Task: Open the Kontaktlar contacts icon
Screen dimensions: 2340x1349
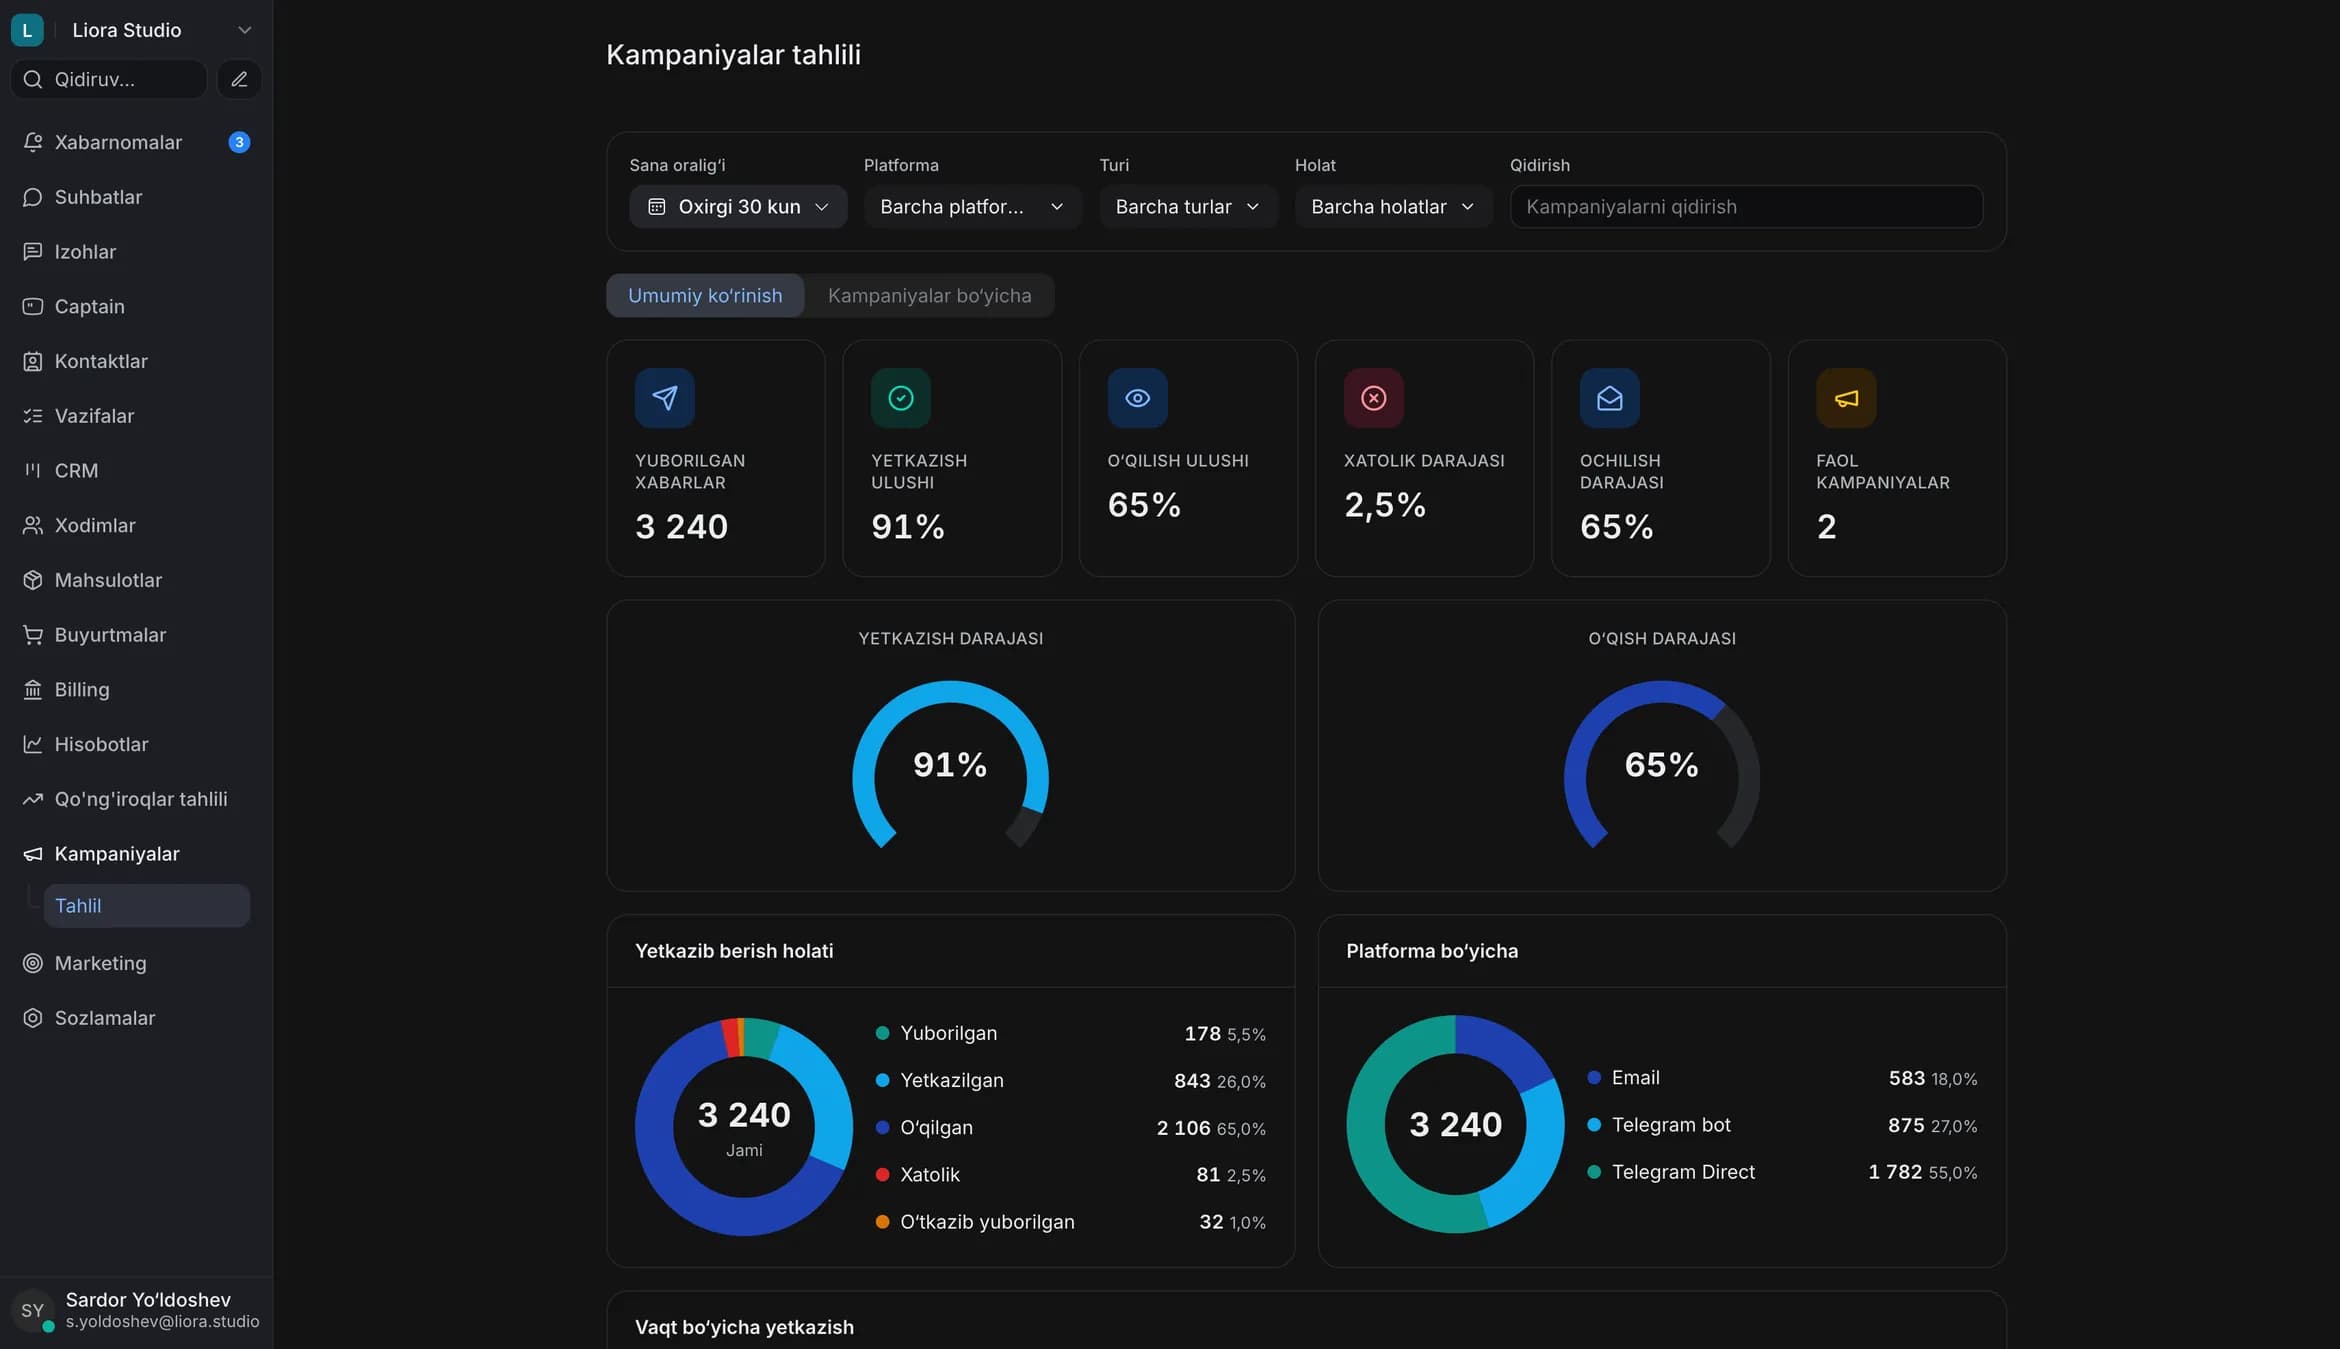Action: pyautogui.click(x=33, y=361)
